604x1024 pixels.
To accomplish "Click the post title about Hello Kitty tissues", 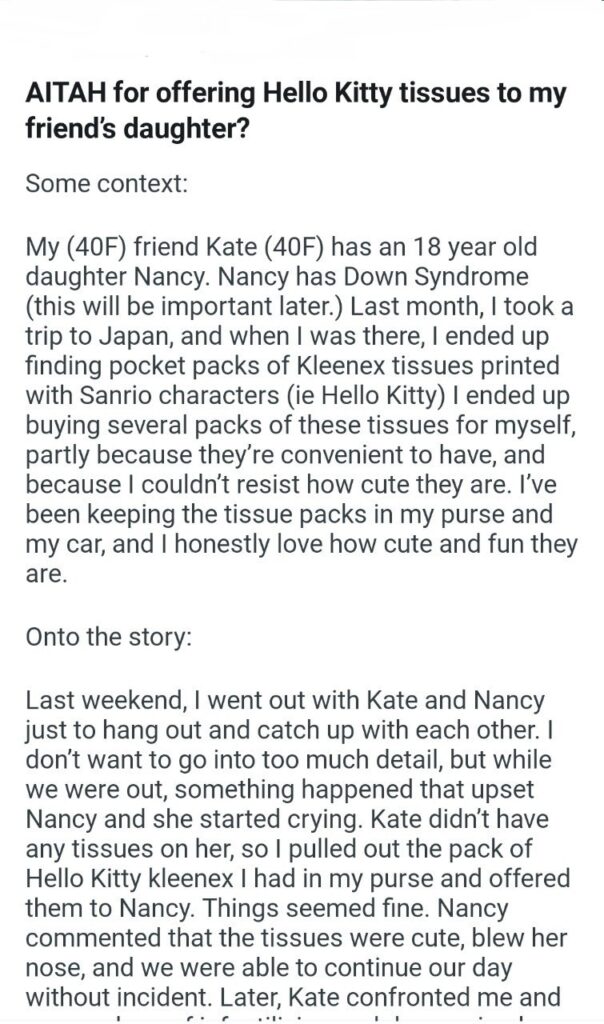I will 295,111.
